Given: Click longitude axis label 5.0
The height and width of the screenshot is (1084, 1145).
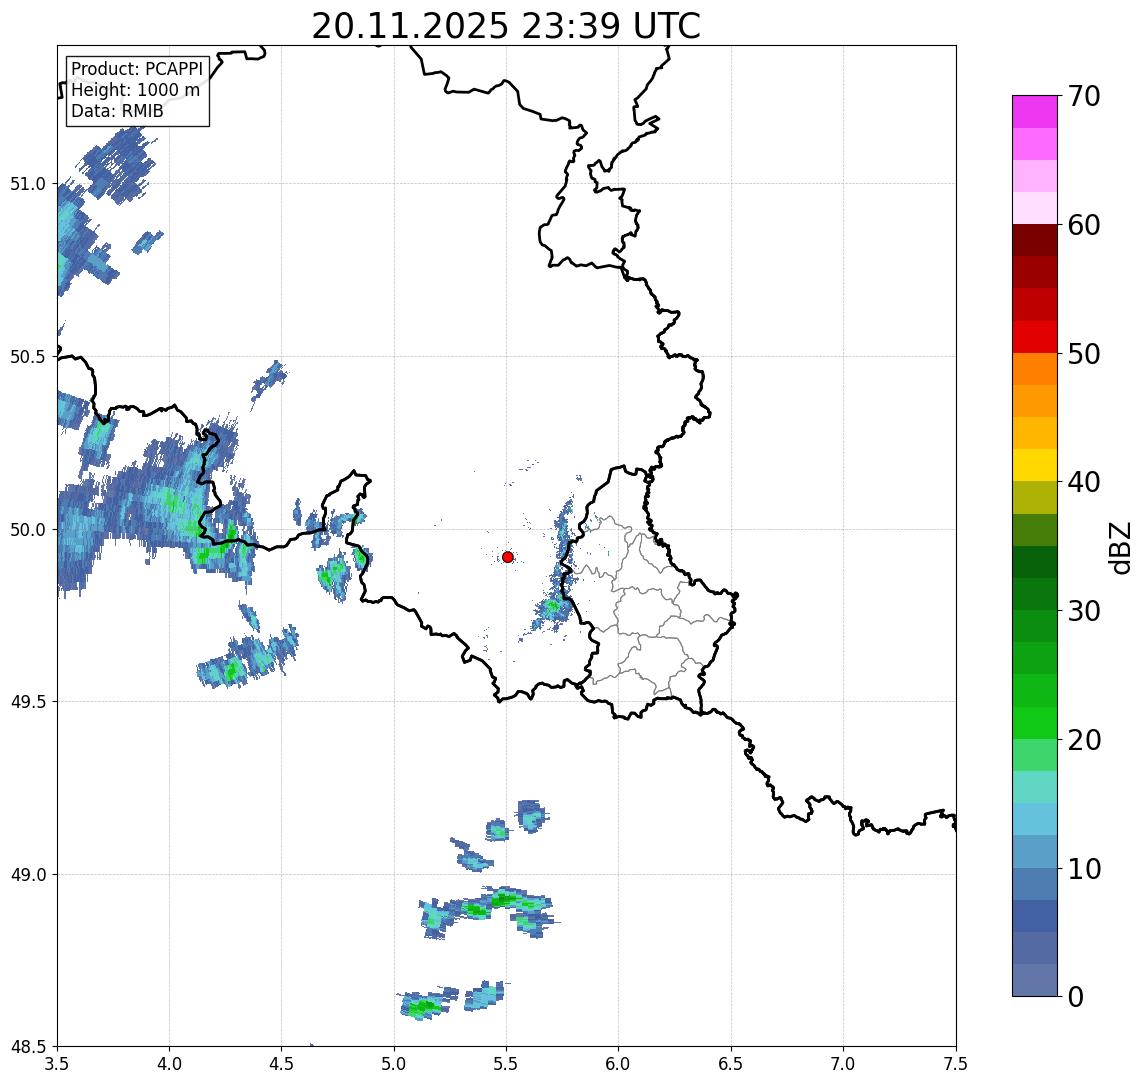Looking at the screenshot, I should coord(394,1064).
